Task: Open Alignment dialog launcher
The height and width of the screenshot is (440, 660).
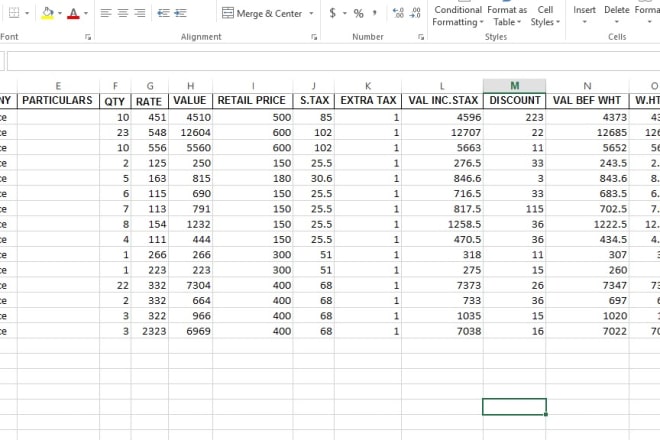Action: point(314,37)
